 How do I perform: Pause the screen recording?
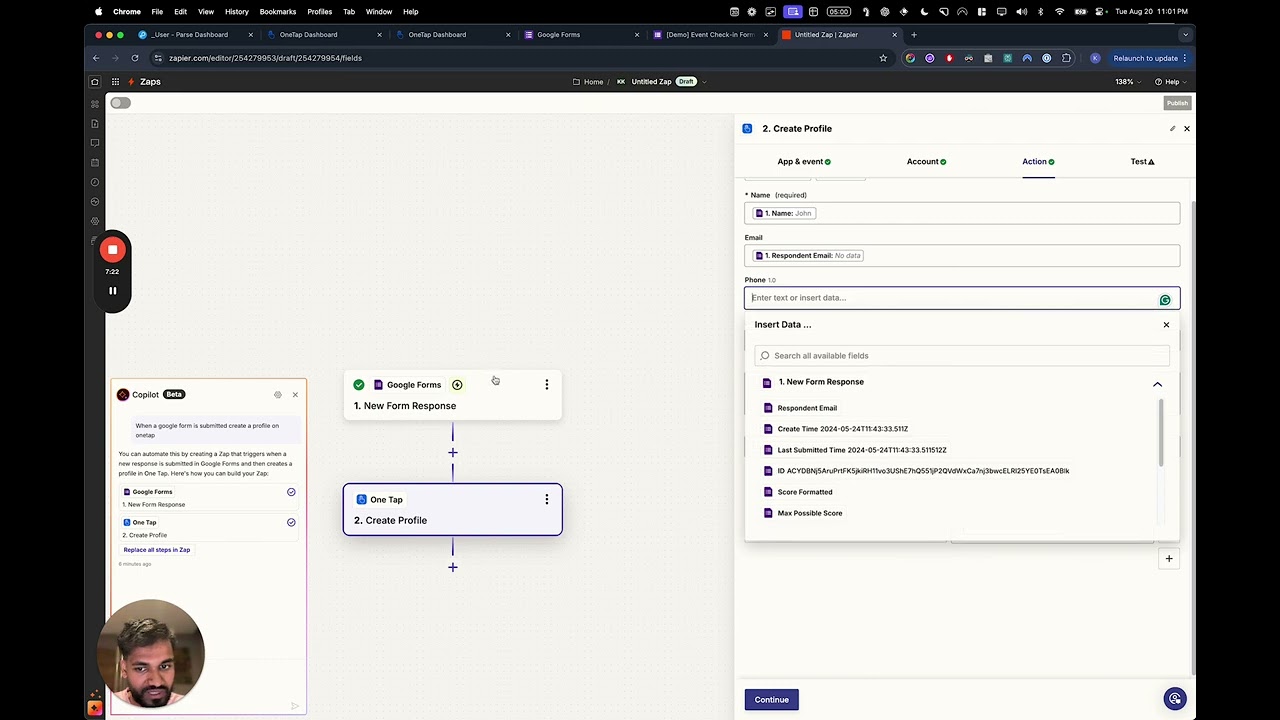[112, 291]
